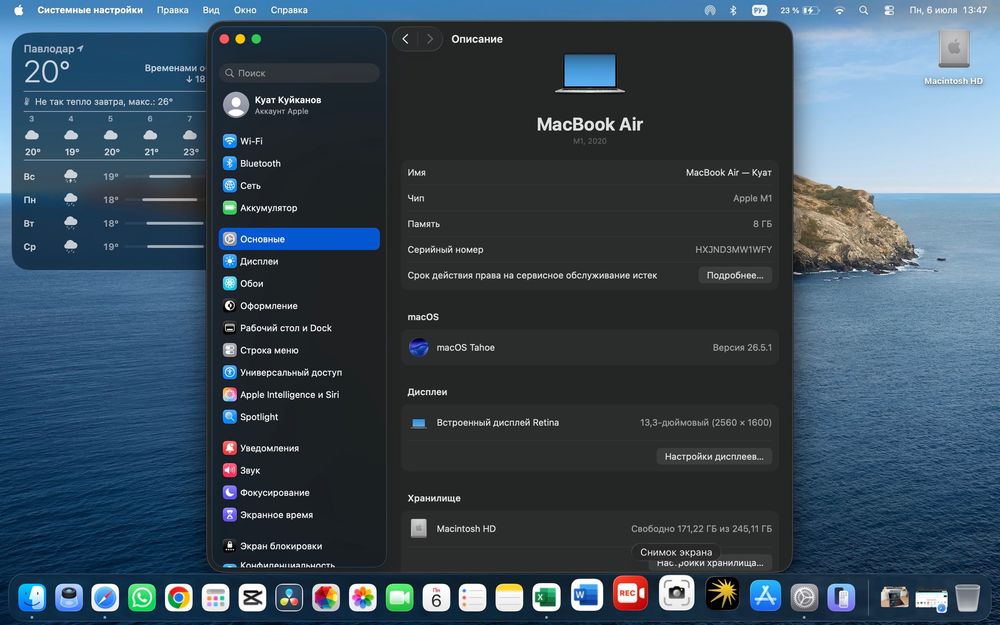Open the REC screen recorder in Dock

coord(630,593)
